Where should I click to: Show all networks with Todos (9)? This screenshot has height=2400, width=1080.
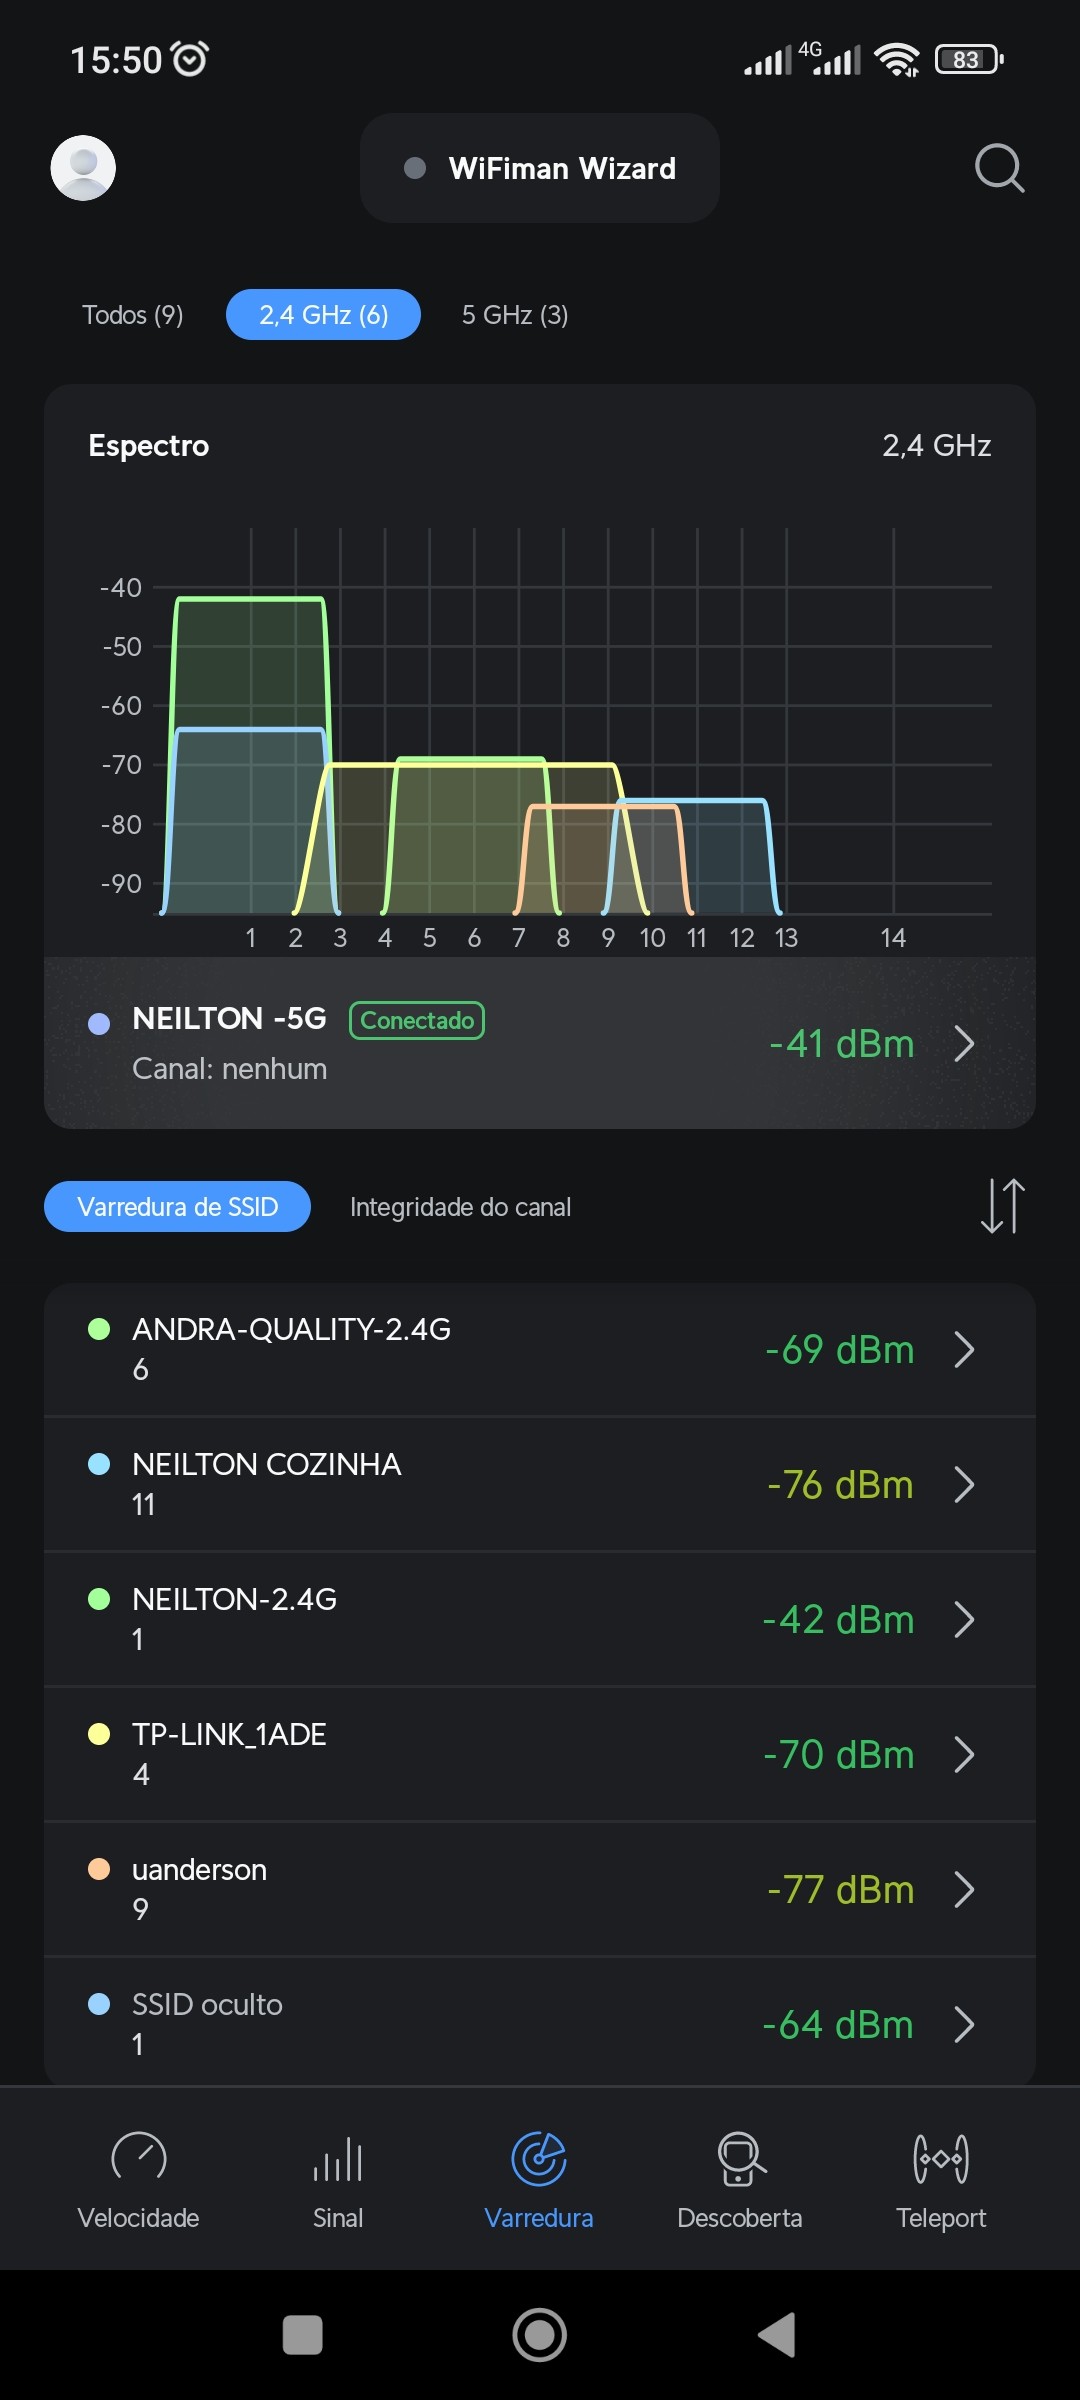pos(133,315)
